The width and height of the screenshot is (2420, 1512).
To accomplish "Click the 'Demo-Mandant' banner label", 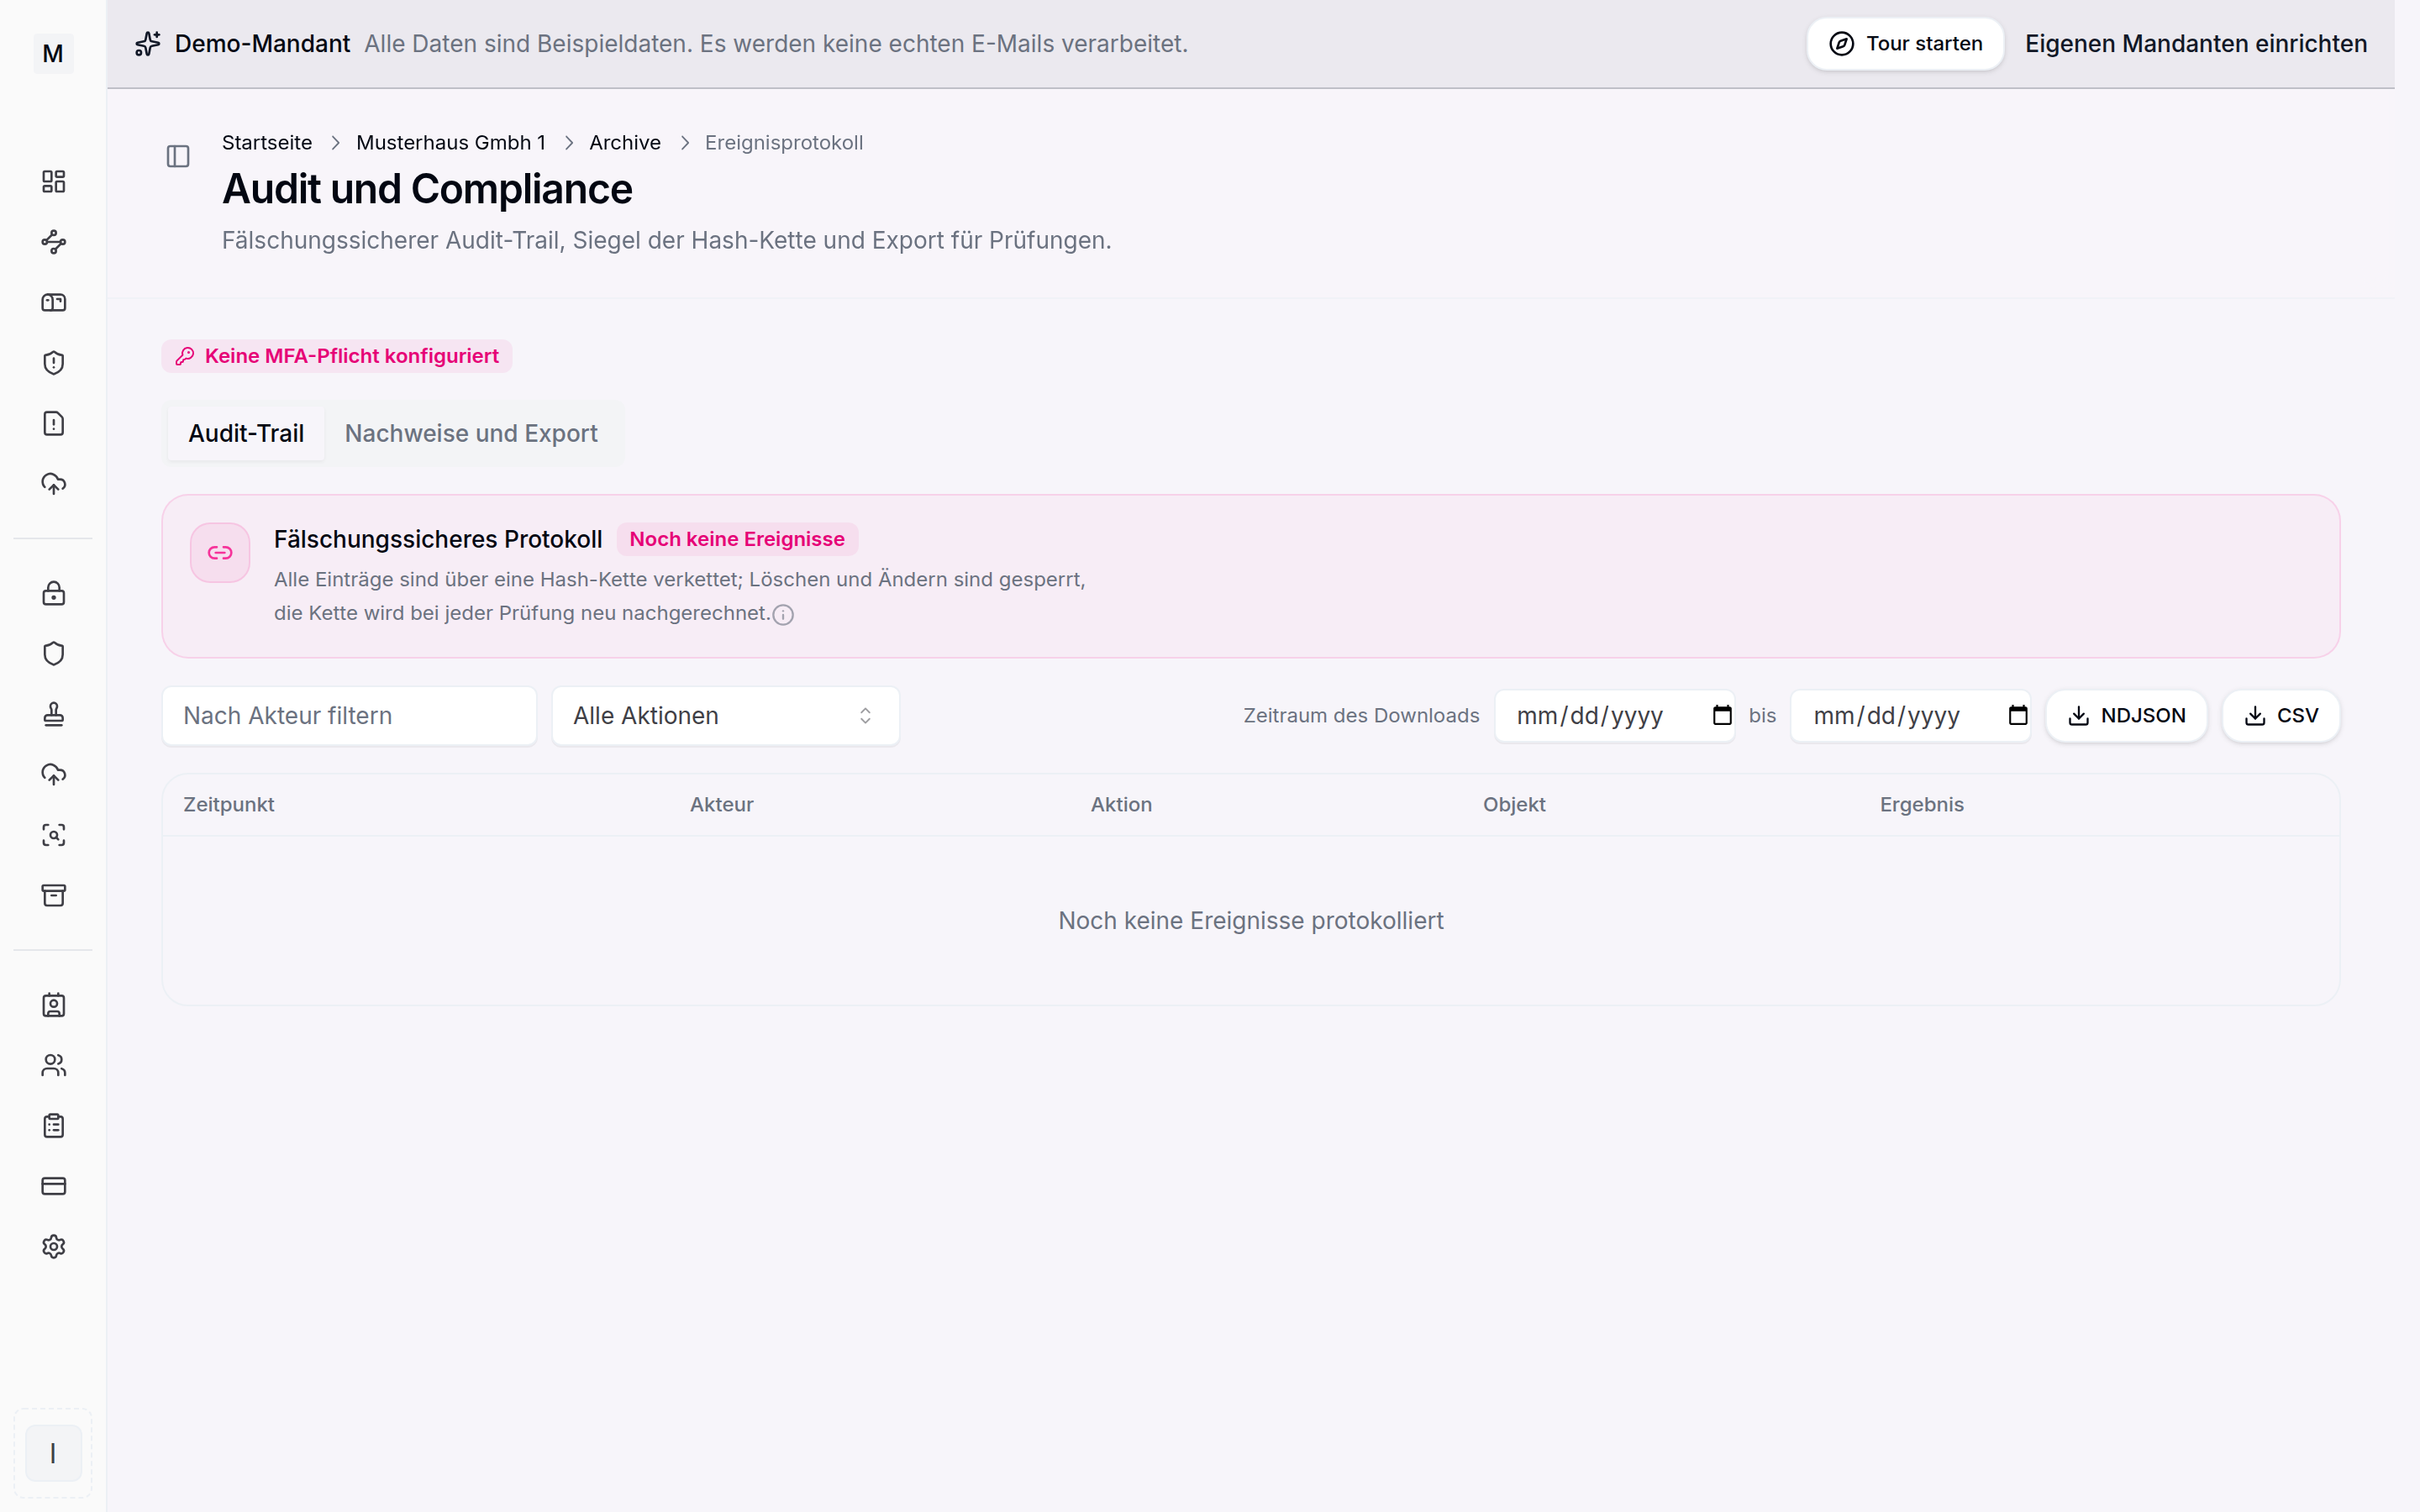I will 262,44.
